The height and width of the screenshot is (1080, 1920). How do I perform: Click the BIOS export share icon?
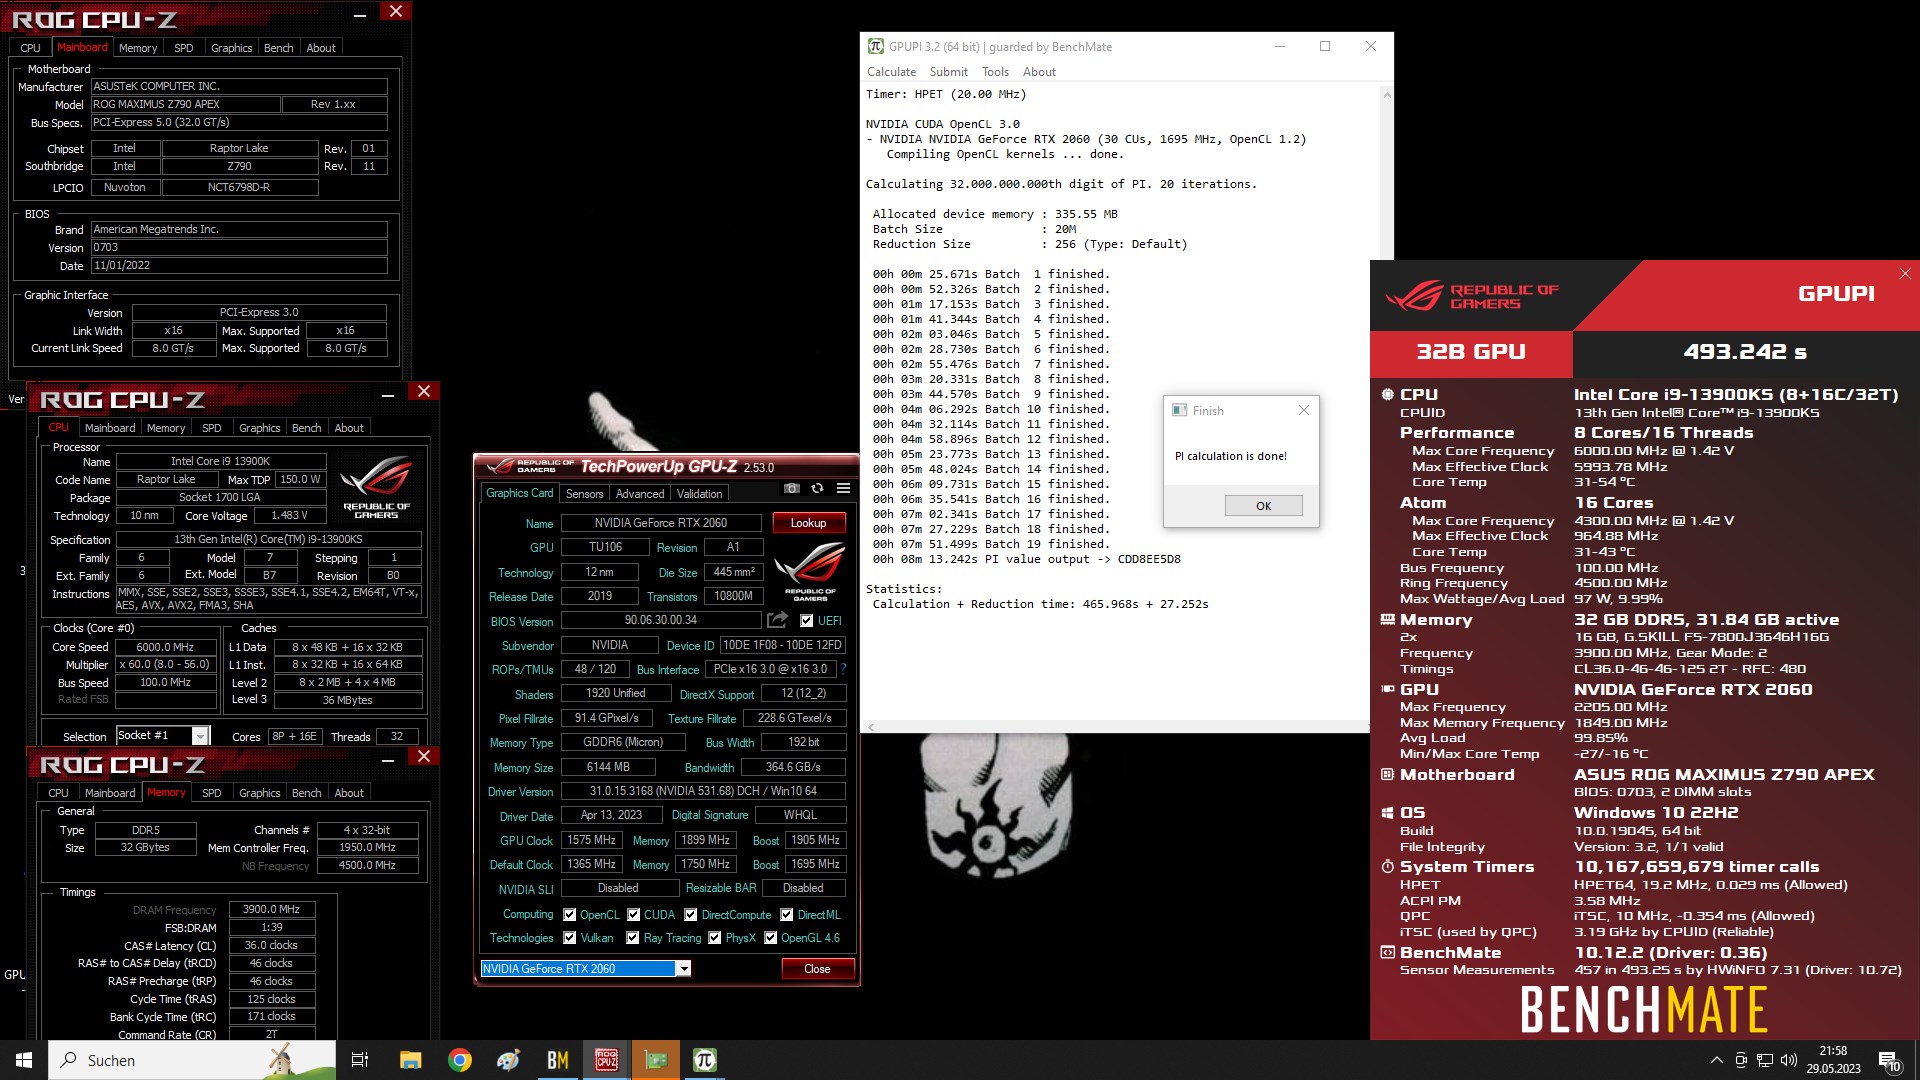click(x=777, y=620)
